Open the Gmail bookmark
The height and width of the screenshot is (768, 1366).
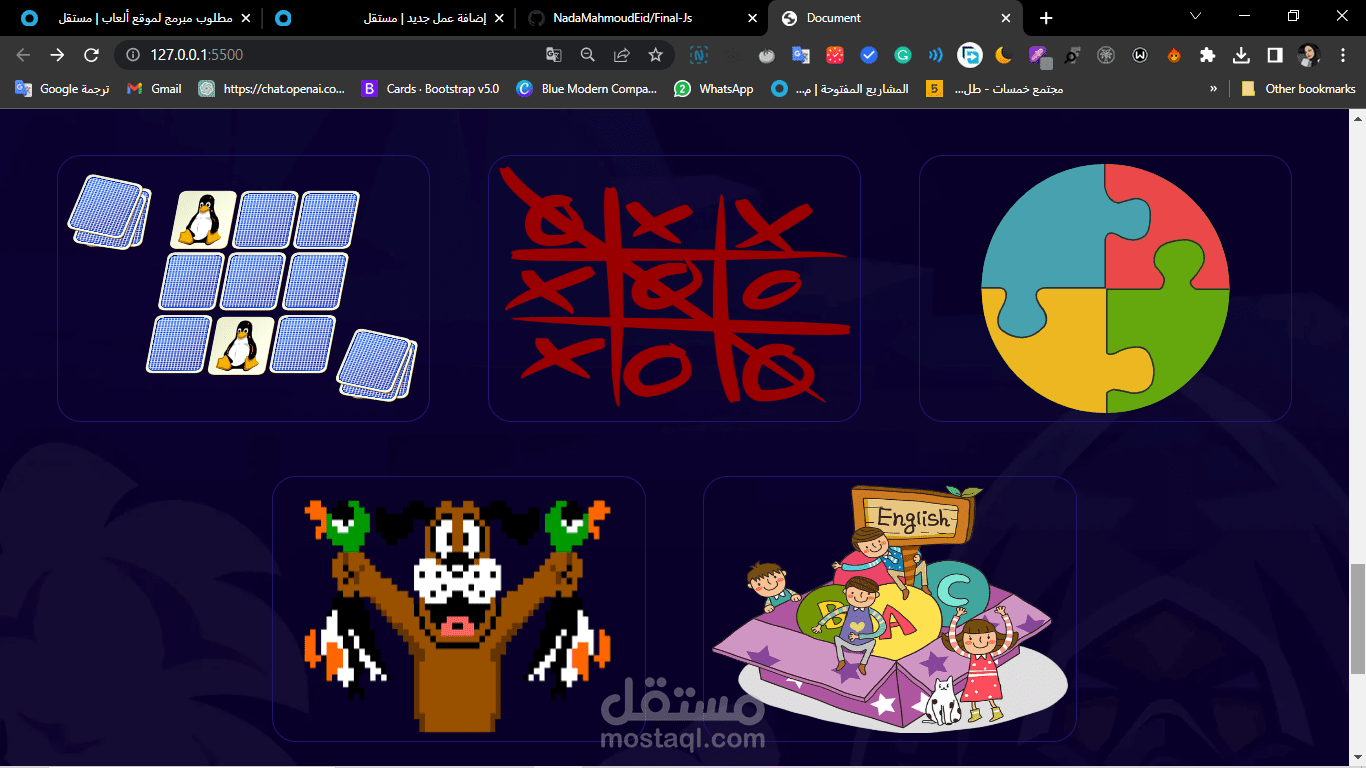pos(154,89)
